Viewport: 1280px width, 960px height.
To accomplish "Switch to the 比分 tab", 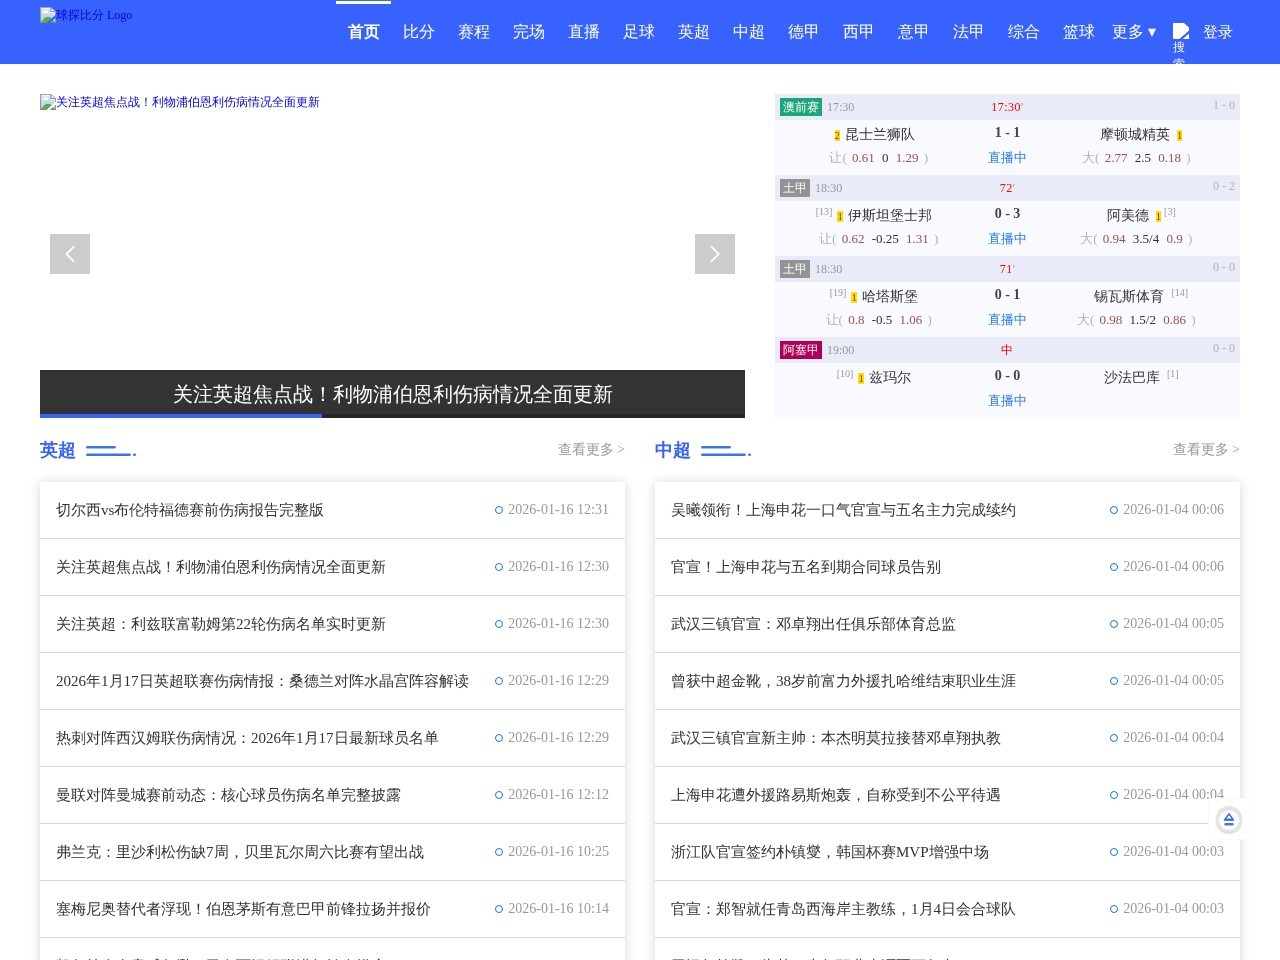I will (418, 32).
